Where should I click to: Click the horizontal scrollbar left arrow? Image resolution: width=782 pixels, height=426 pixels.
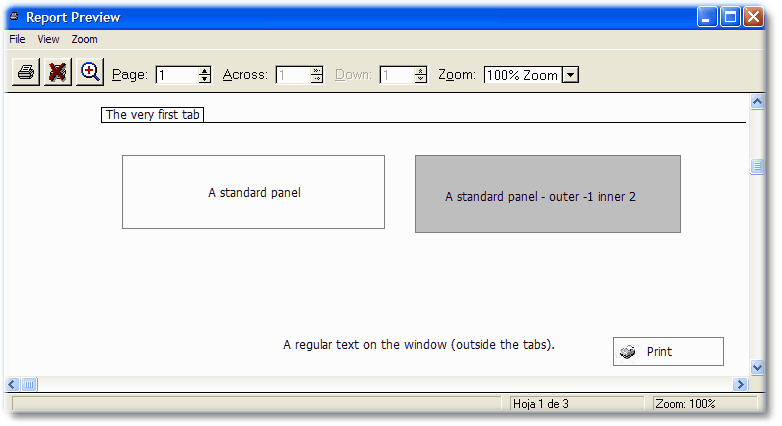pos(12,384)
